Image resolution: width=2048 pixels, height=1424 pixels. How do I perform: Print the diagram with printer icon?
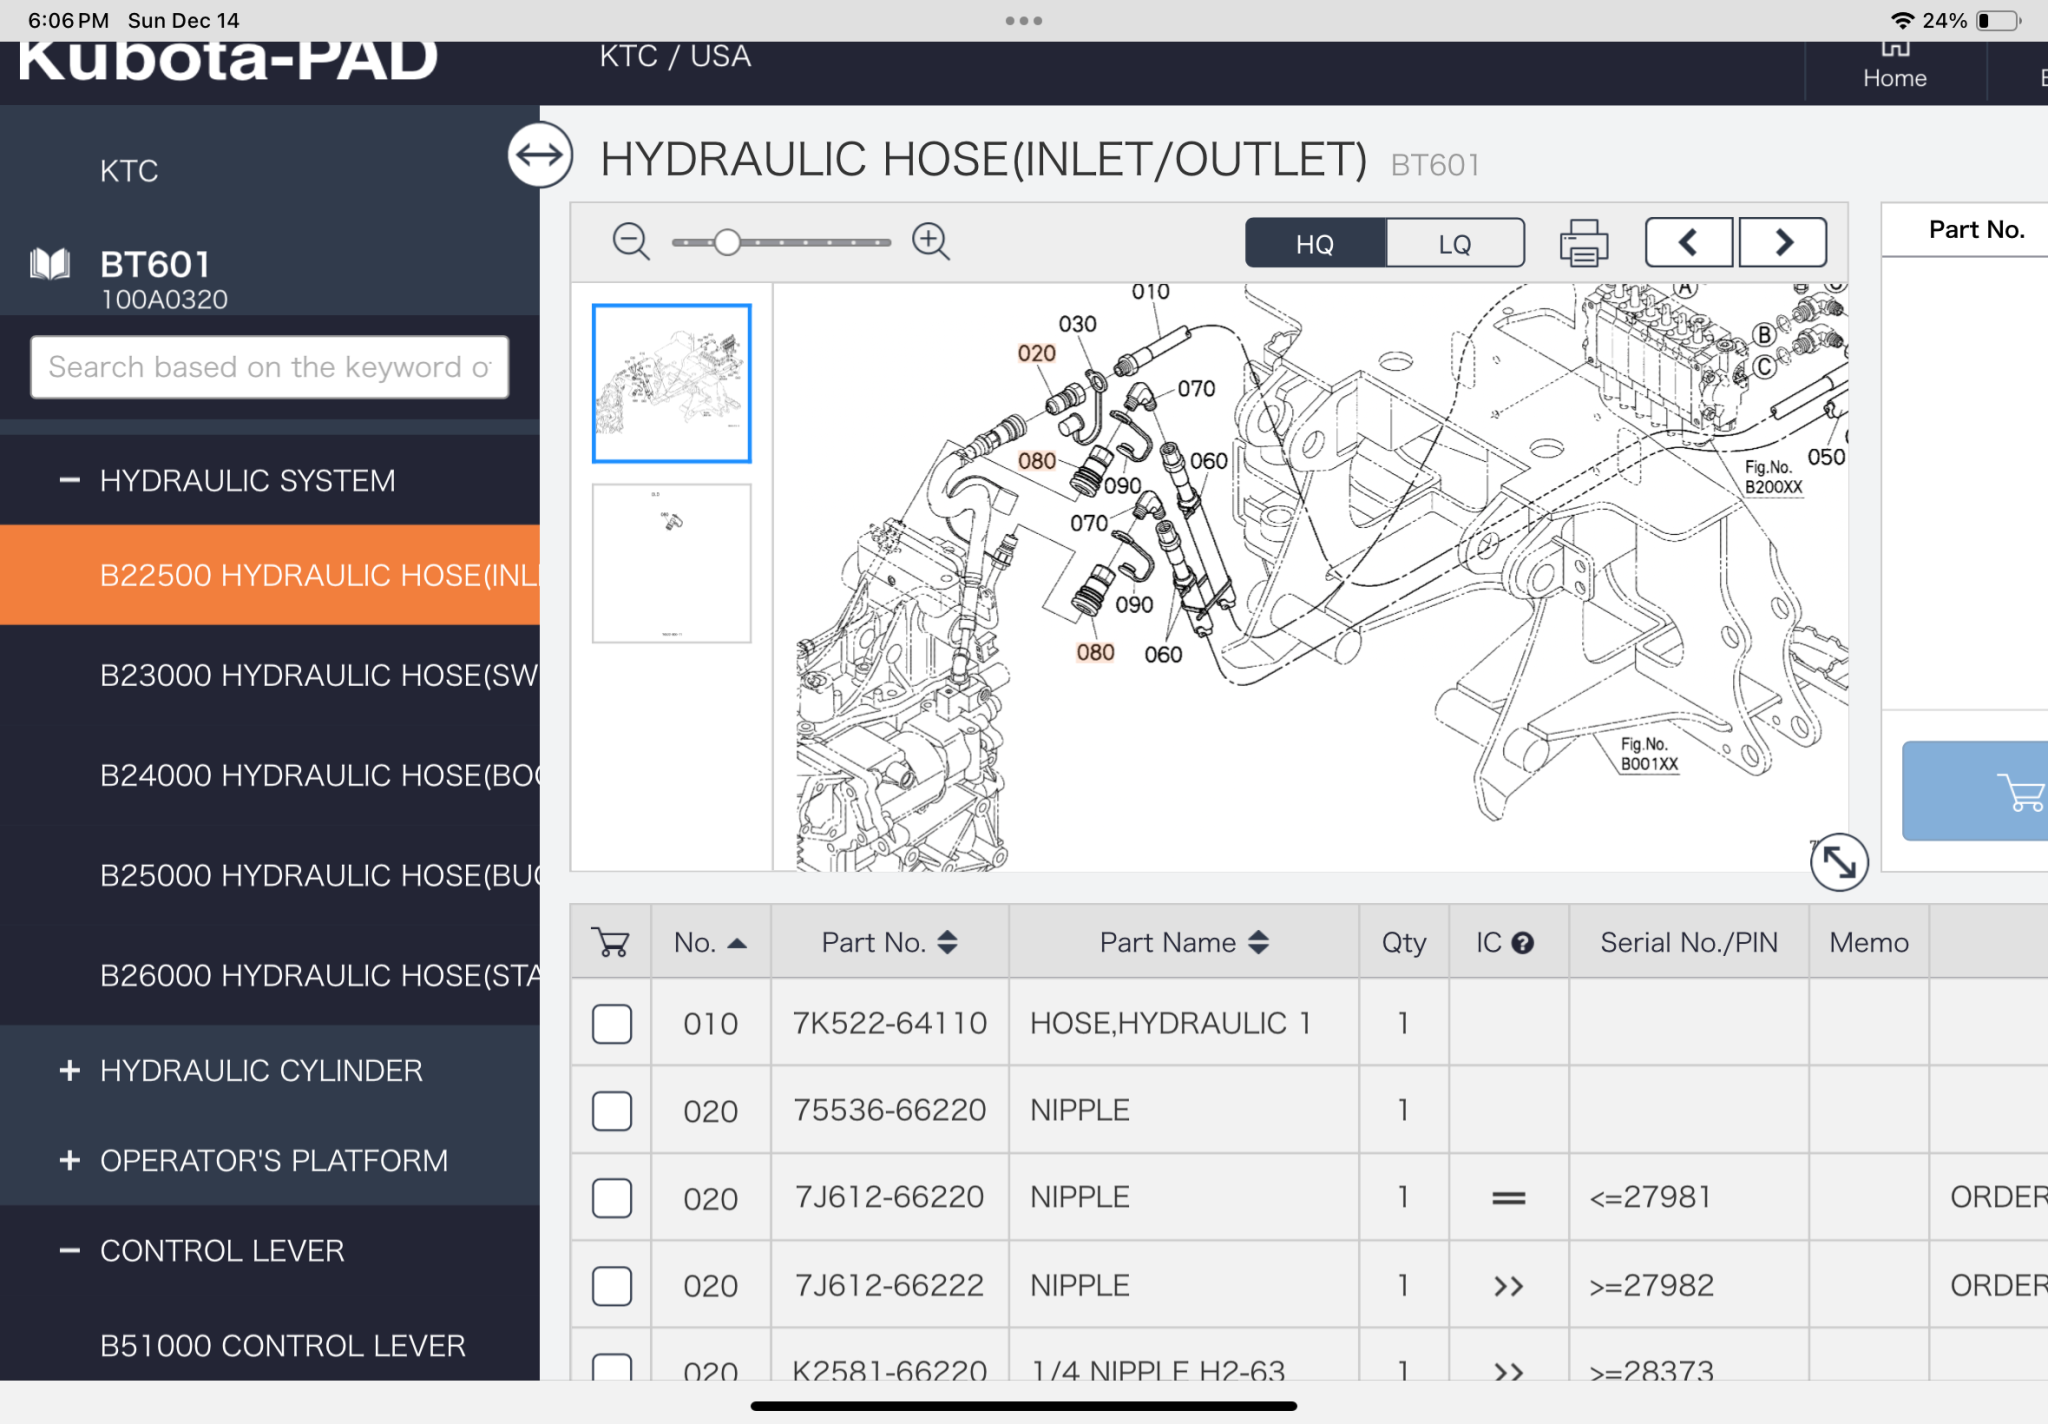pyautogui.click(x=1583, y=243)
